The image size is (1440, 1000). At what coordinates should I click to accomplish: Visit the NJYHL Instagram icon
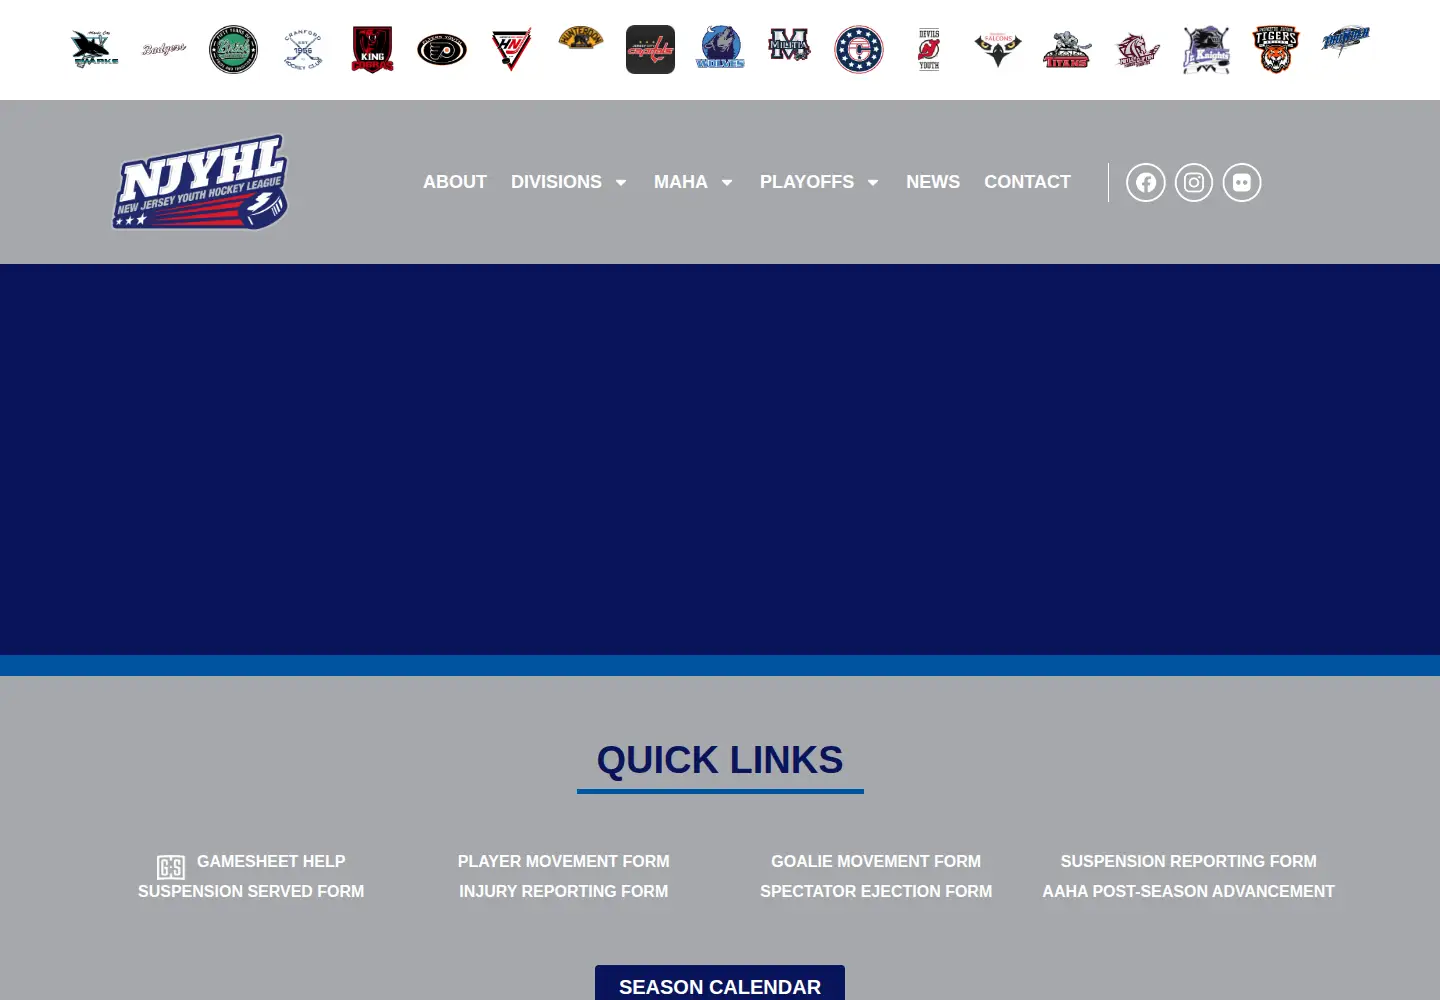pos(1194,182)
